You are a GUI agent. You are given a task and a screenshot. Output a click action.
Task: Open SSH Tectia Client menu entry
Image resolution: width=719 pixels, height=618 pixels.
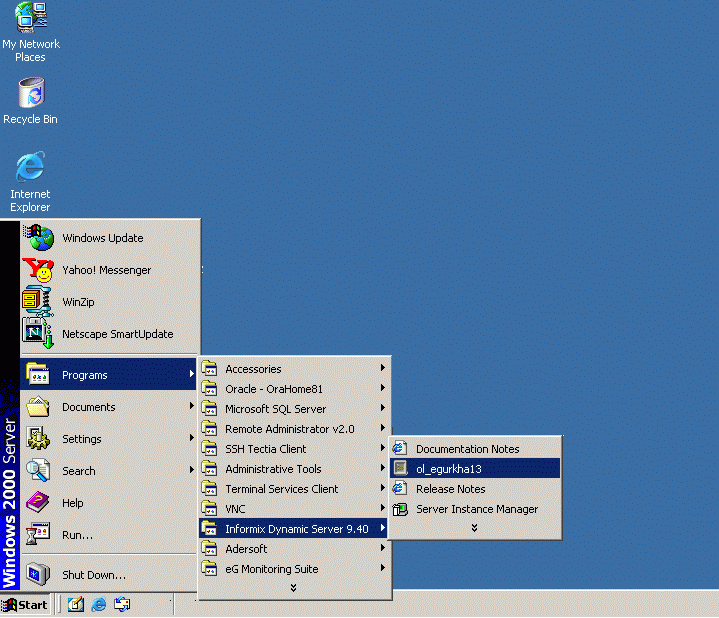294,449
